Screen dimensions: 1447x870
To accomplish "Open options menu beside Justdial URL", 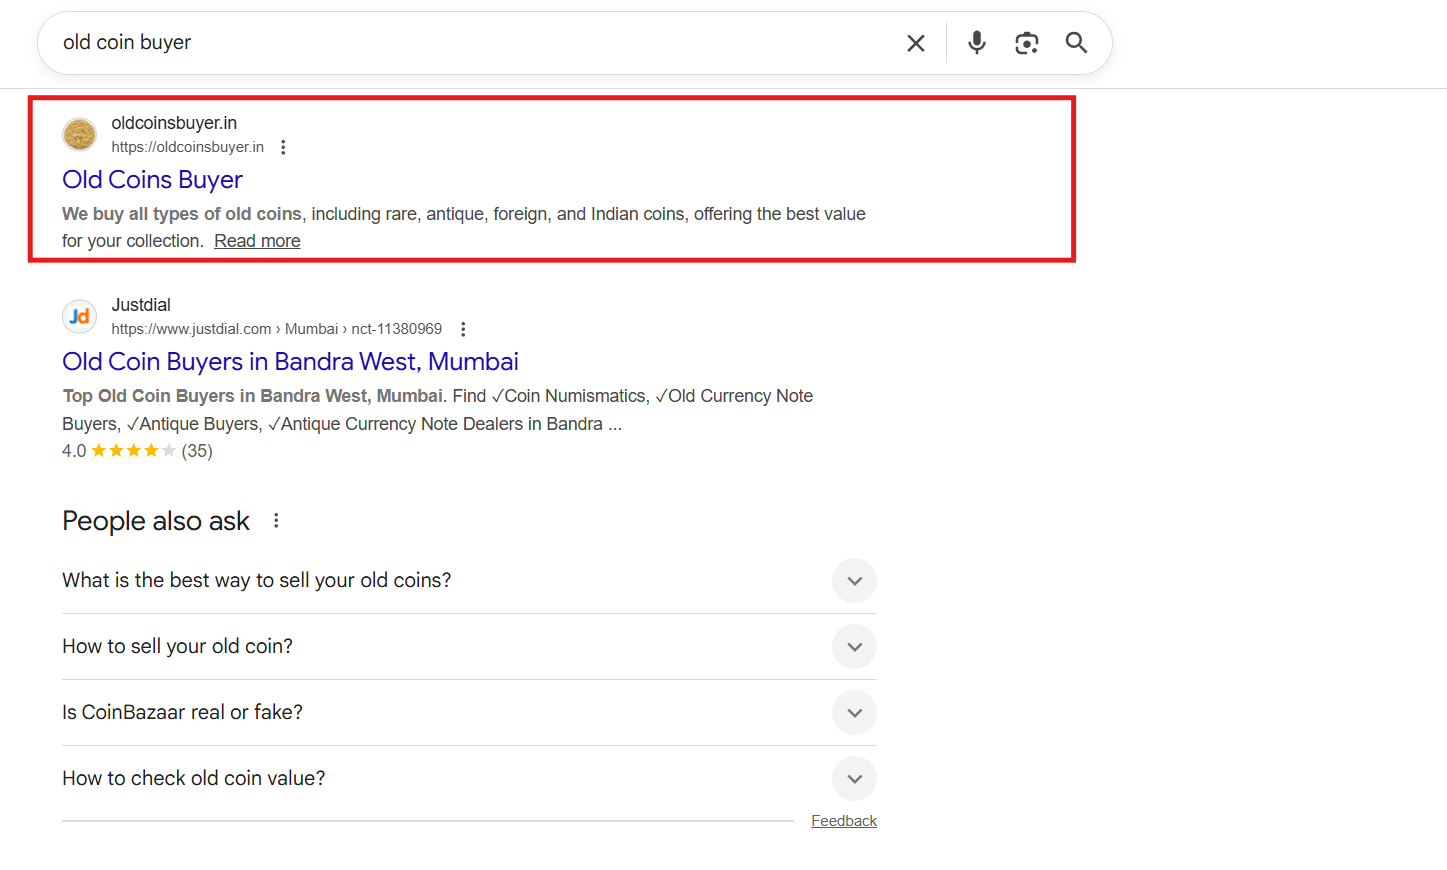I will 463,329.
